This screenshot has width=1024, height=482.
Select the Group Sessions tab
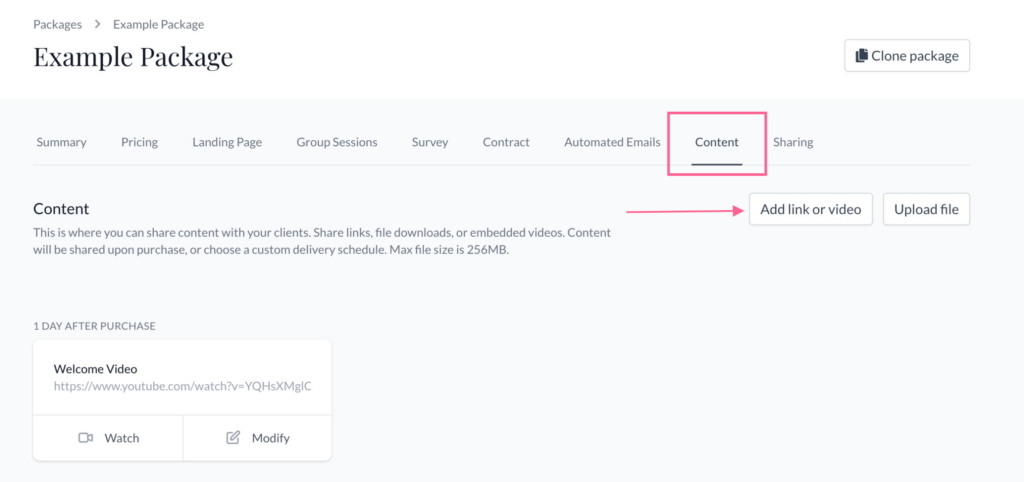tap(337, 142)
